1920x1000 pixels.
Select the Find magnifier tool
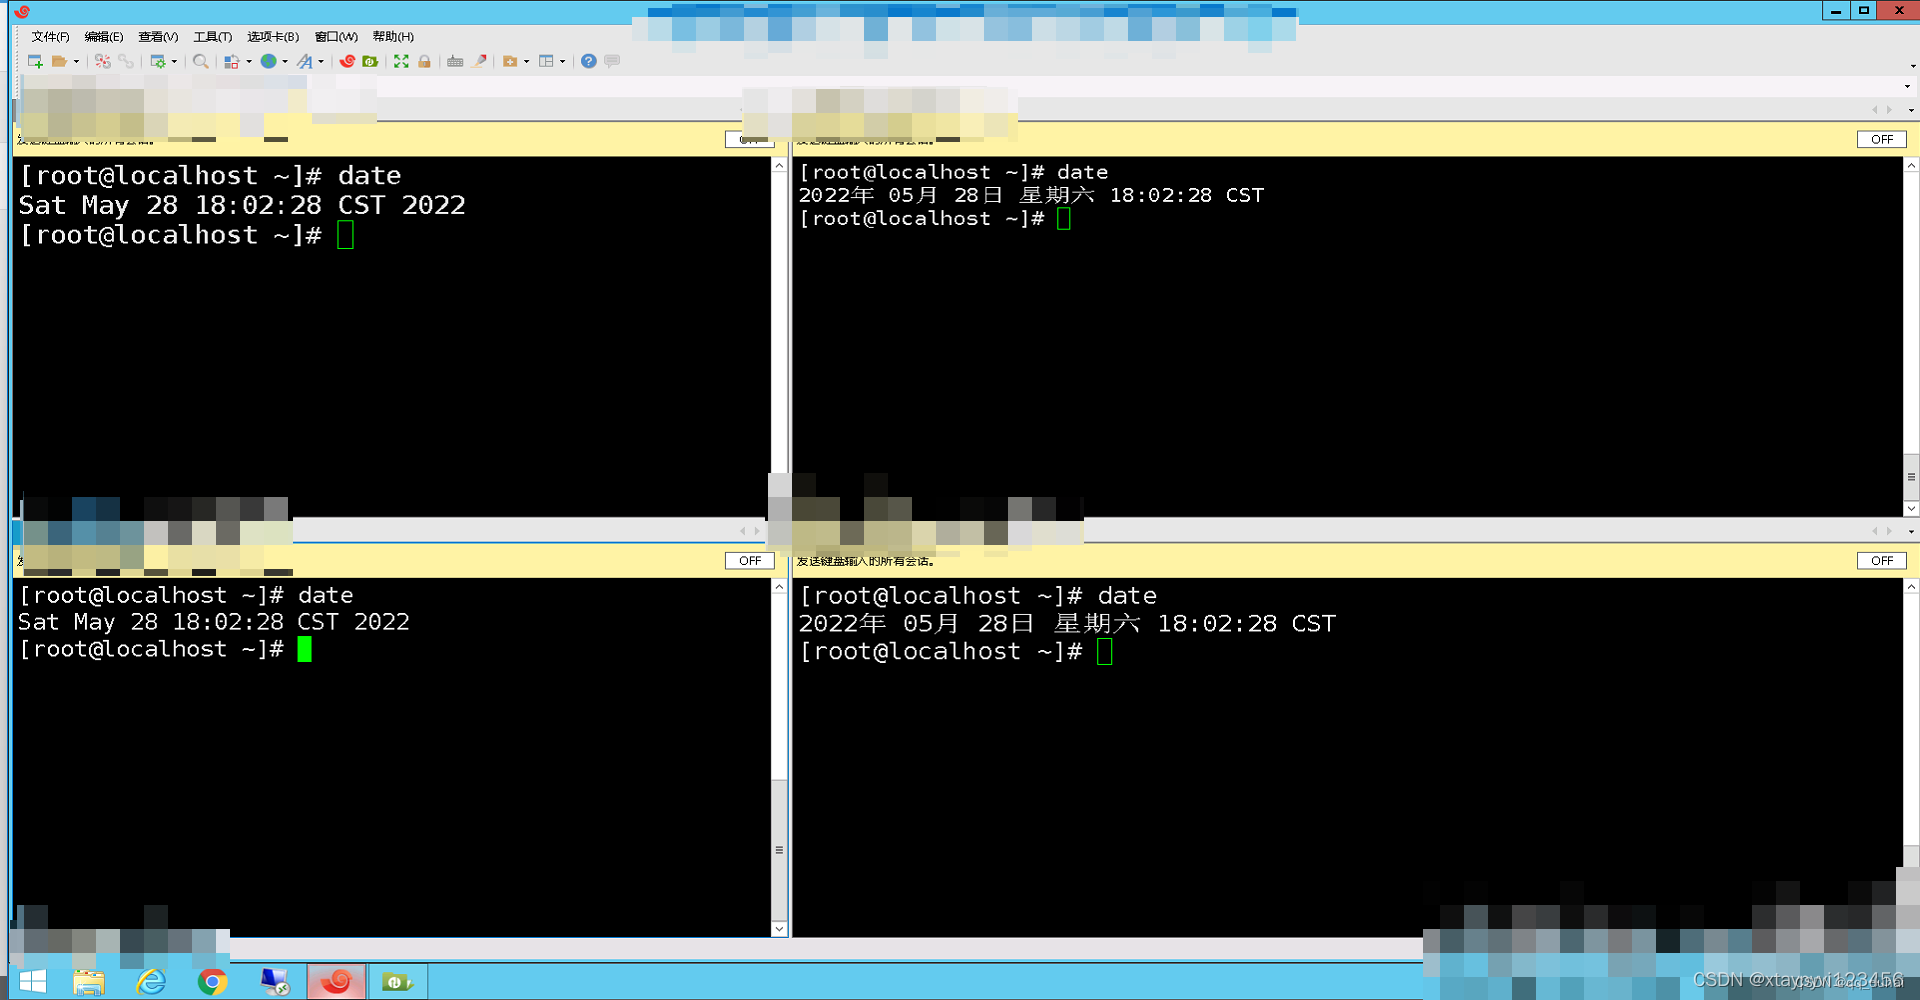[x=201, y=61]
